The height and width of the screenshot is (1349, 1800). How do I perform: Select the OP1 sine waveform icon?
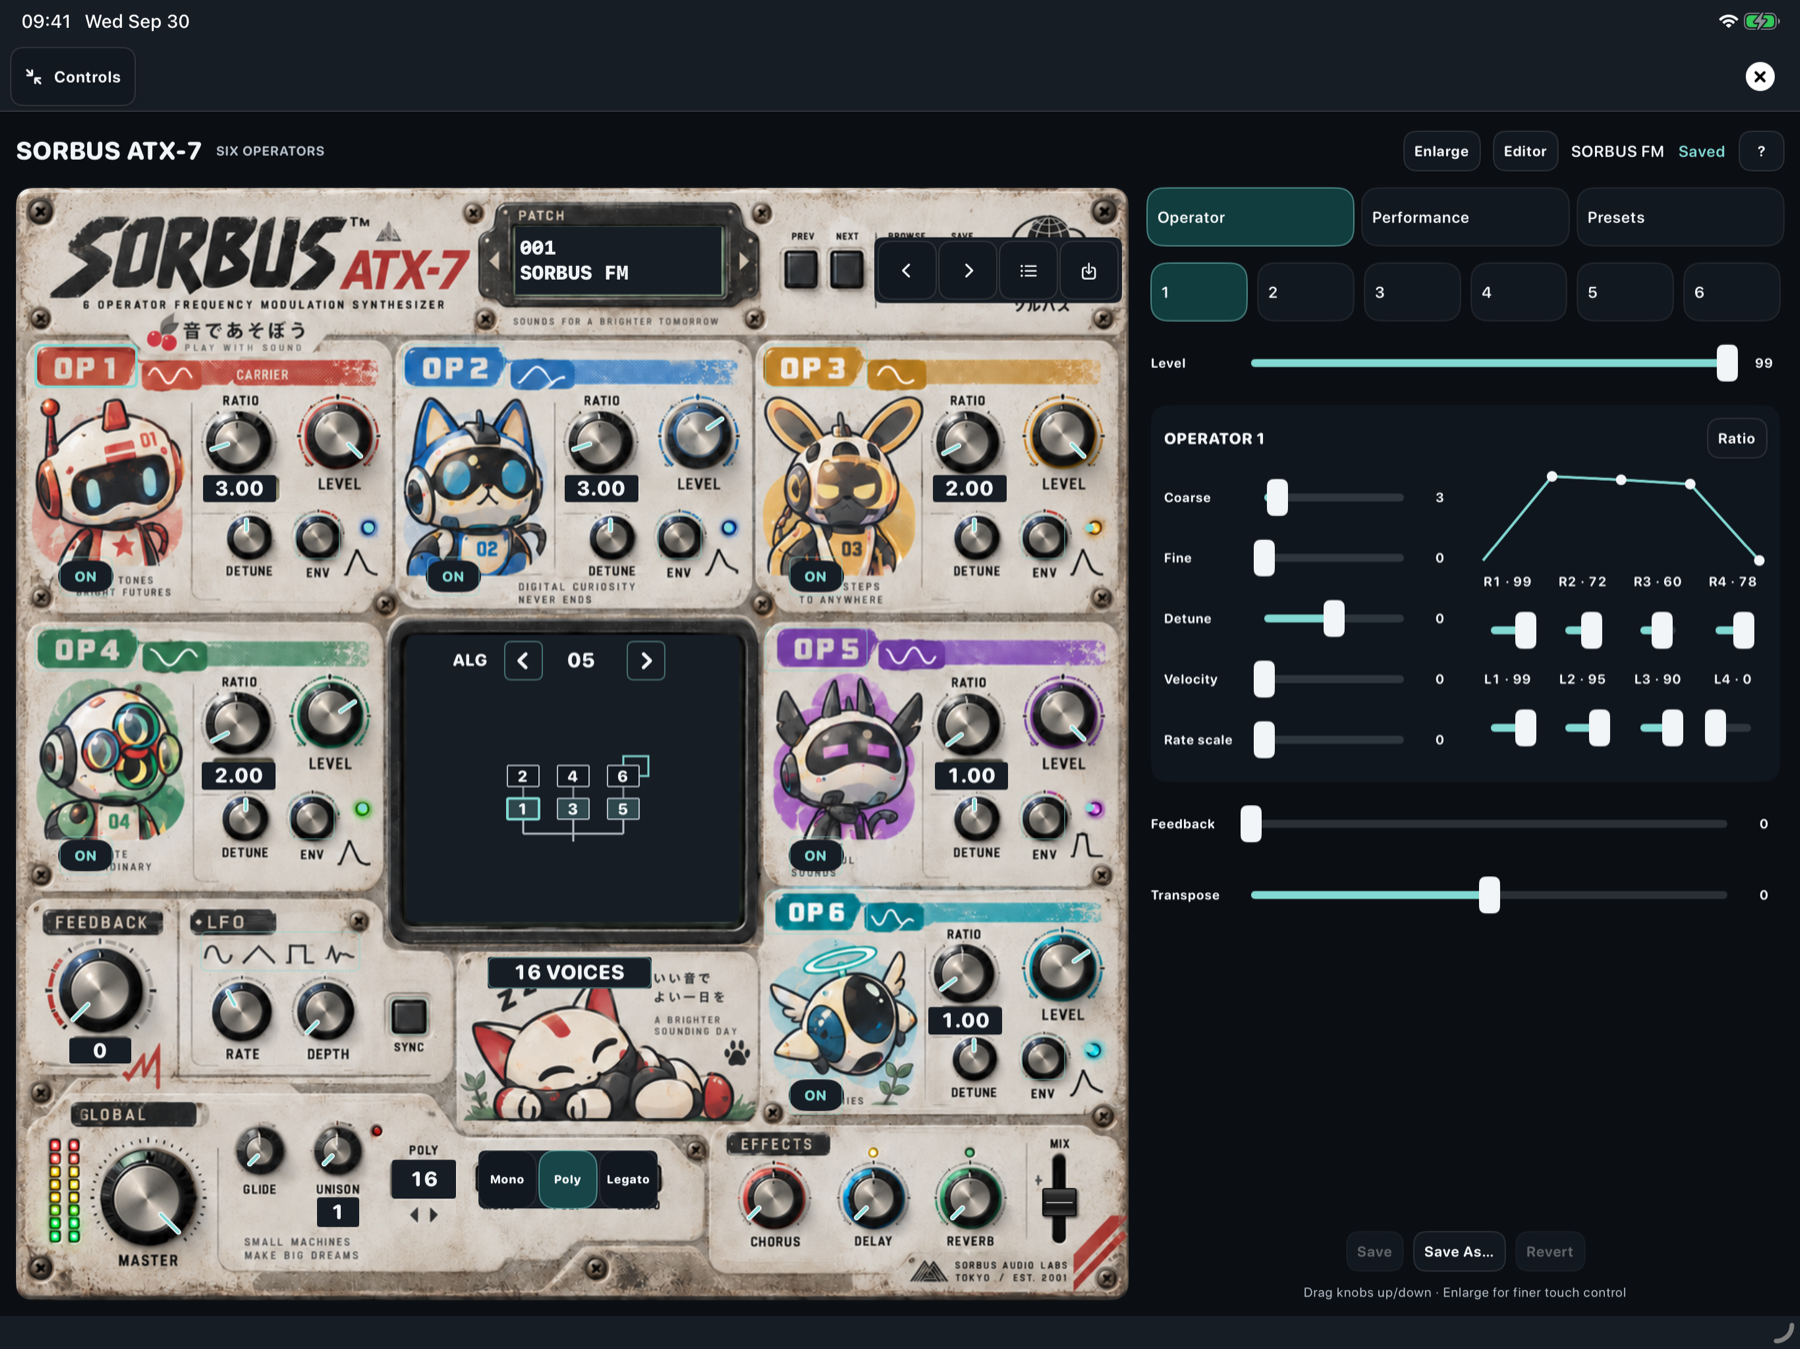pos(171,375)
